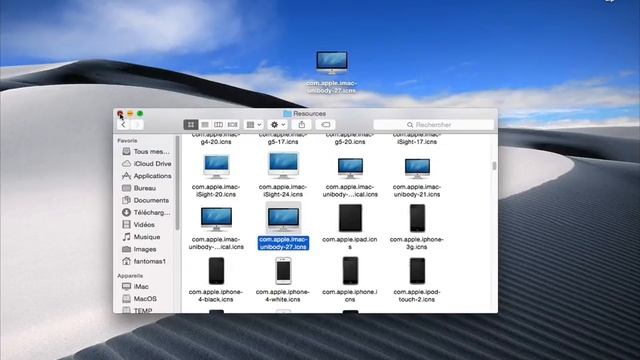Select com.apple.iphone-3g.icns icon
Screen dimensions: 640x360
pos(417,218)
